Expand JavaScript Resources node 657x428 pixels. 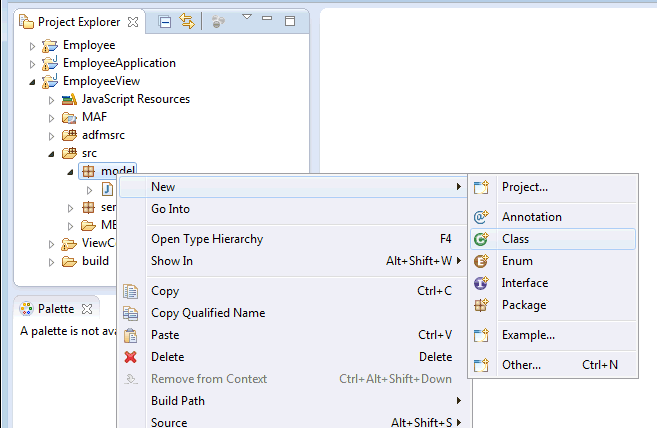[51, 100]
